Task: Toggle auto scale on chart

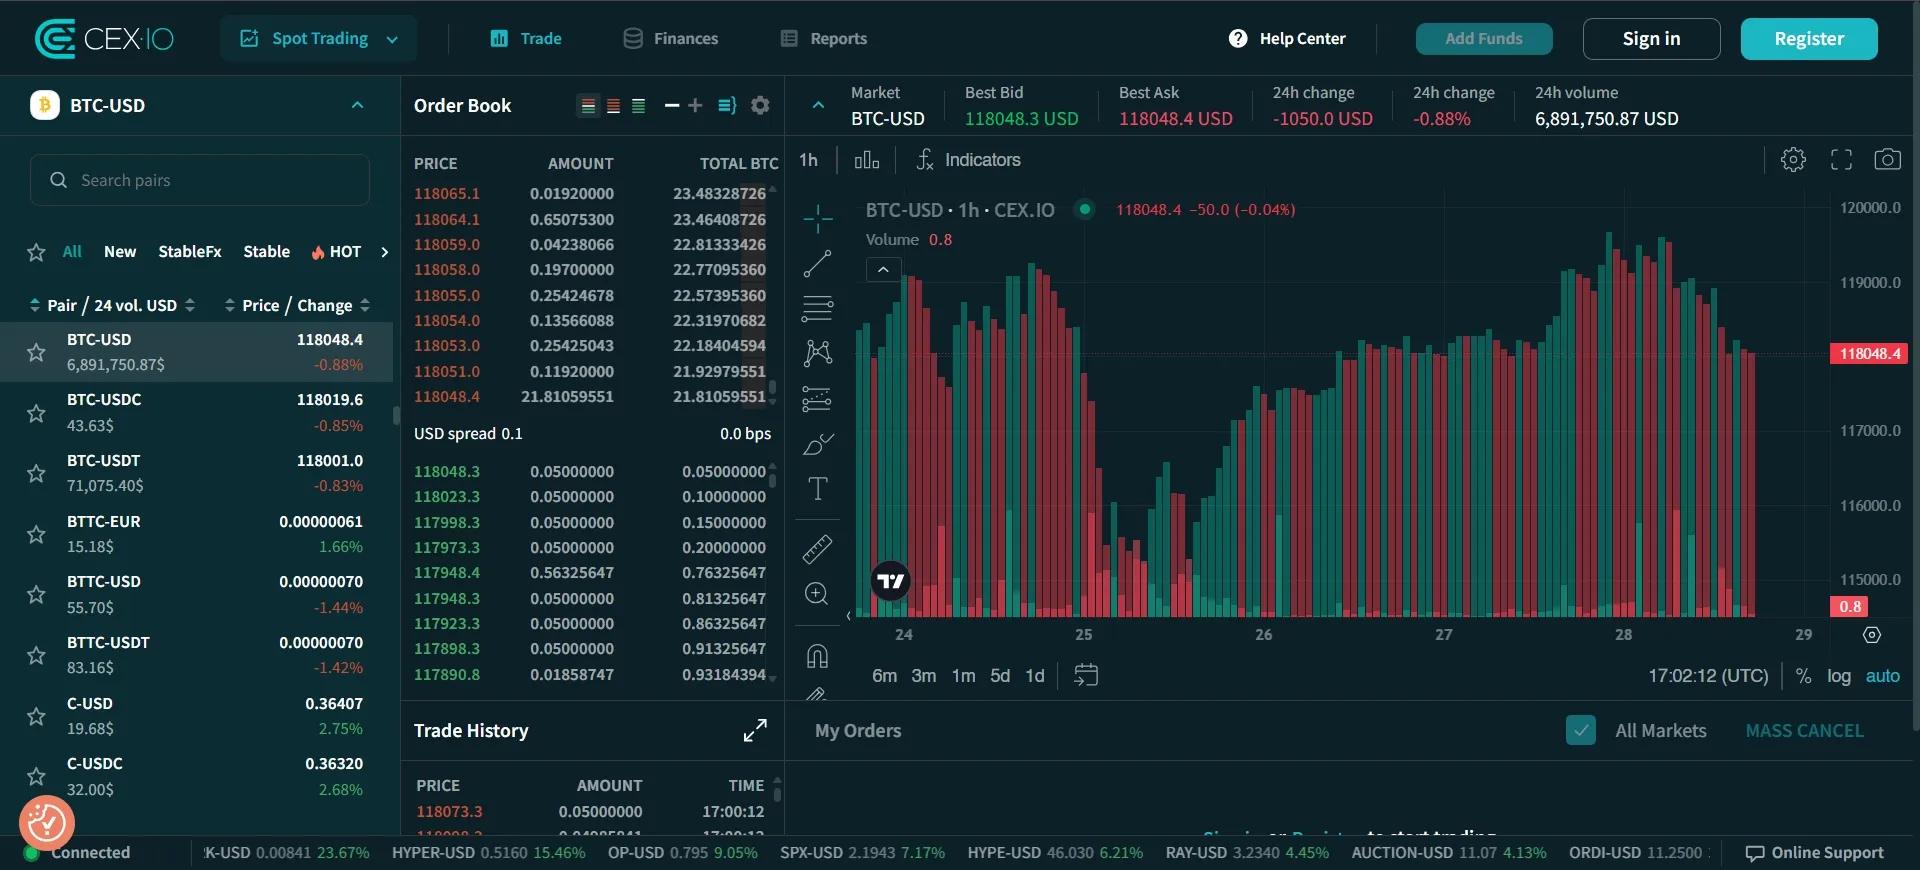Action: (1882, 676)
